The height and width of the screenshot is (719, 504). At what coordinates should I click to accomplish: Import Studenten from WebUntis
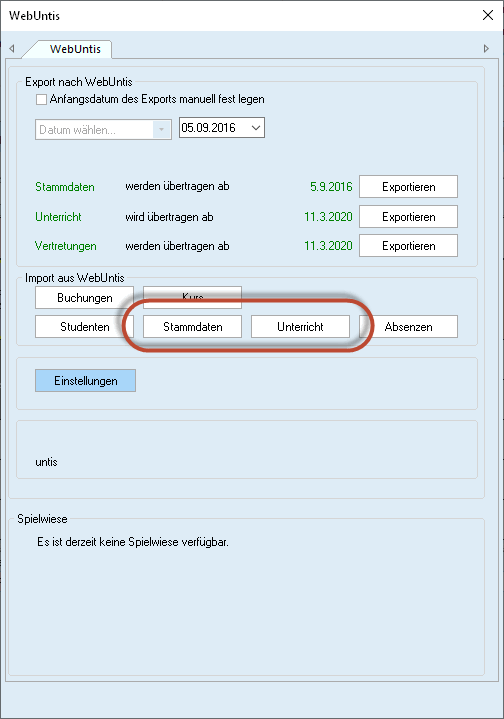coord(84,326)
